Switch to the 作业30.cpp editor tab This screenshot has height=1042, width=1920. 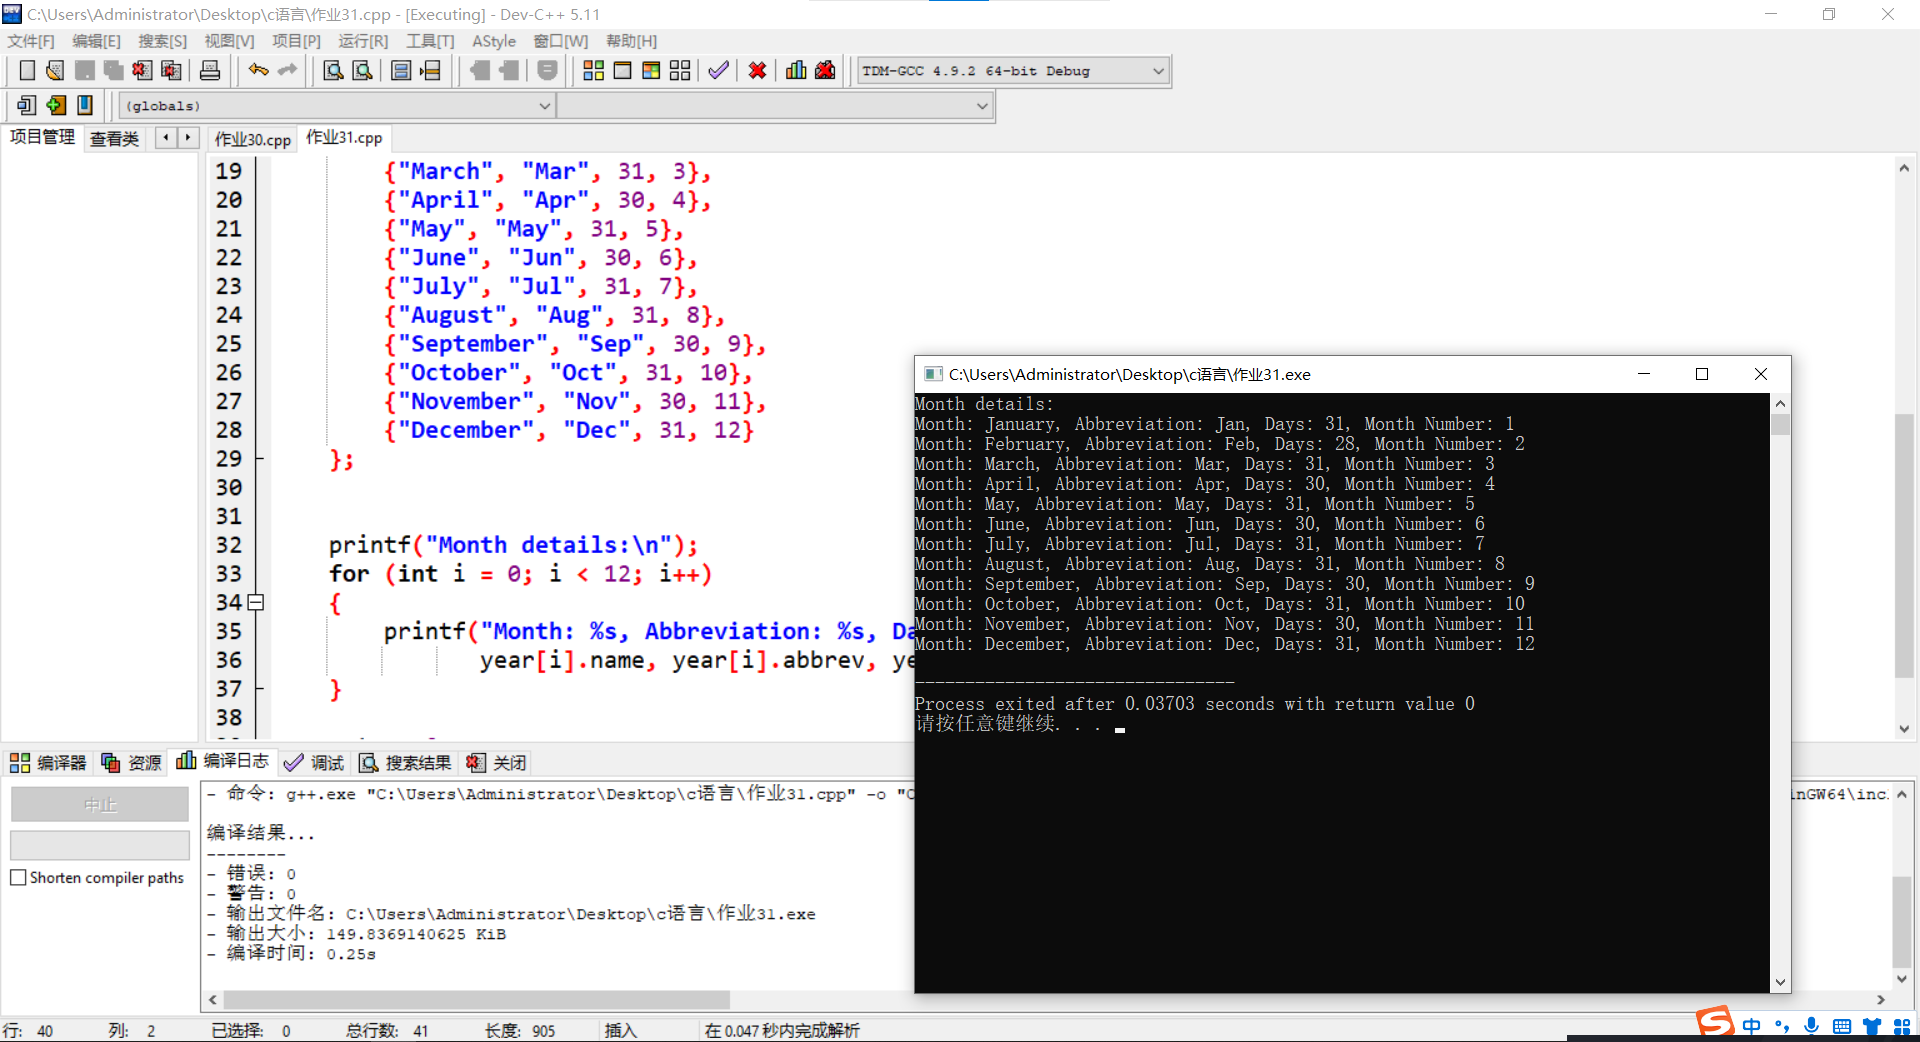pyautogui.click(x=252, y=139)
